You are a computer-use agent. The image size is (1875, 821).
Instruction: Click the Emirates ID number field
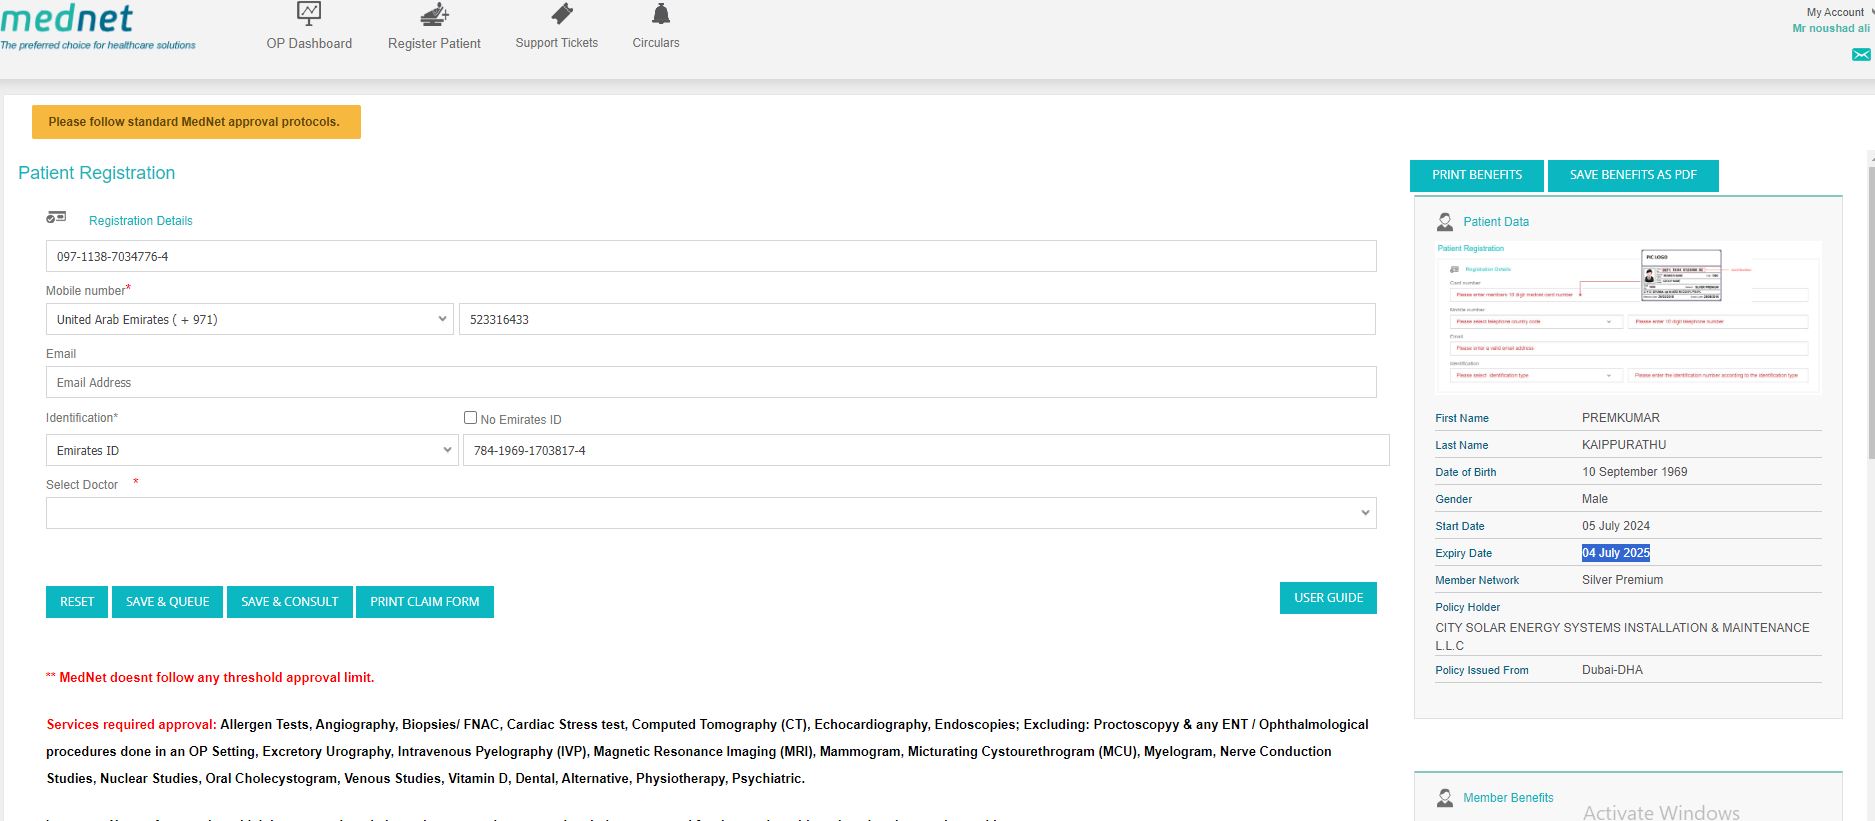(926, 450)
